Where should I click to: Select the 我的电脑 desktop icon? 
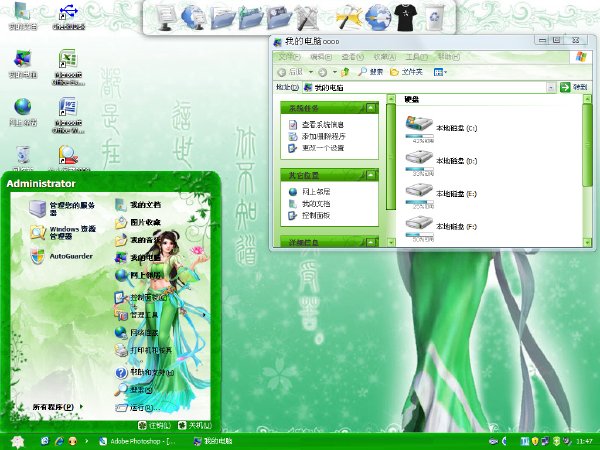coord(23,64)
